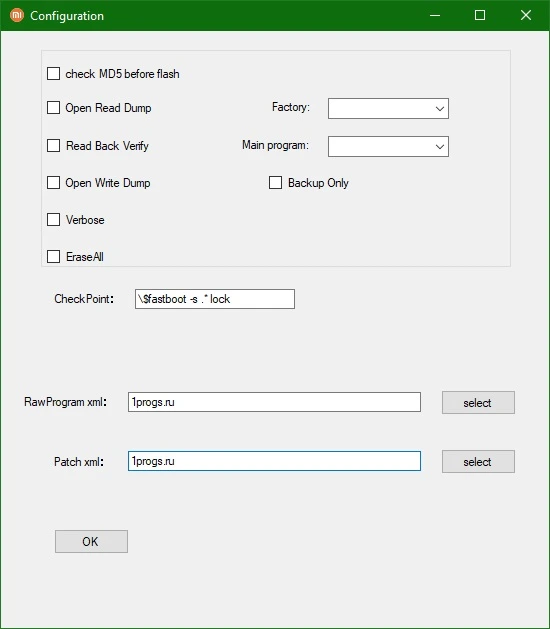
Task: Enable check MD5 before flash checkbox
Action: tap(53, 74)
